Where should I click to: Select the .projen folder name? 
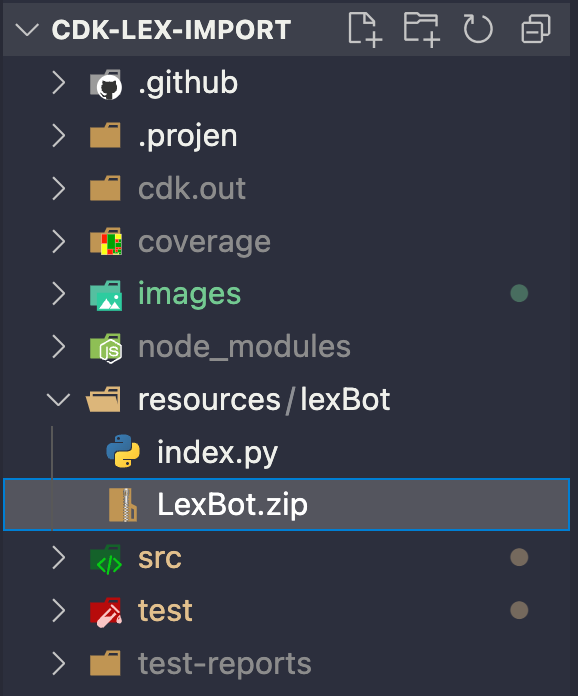pyautogui.click(x=187, y=136)
